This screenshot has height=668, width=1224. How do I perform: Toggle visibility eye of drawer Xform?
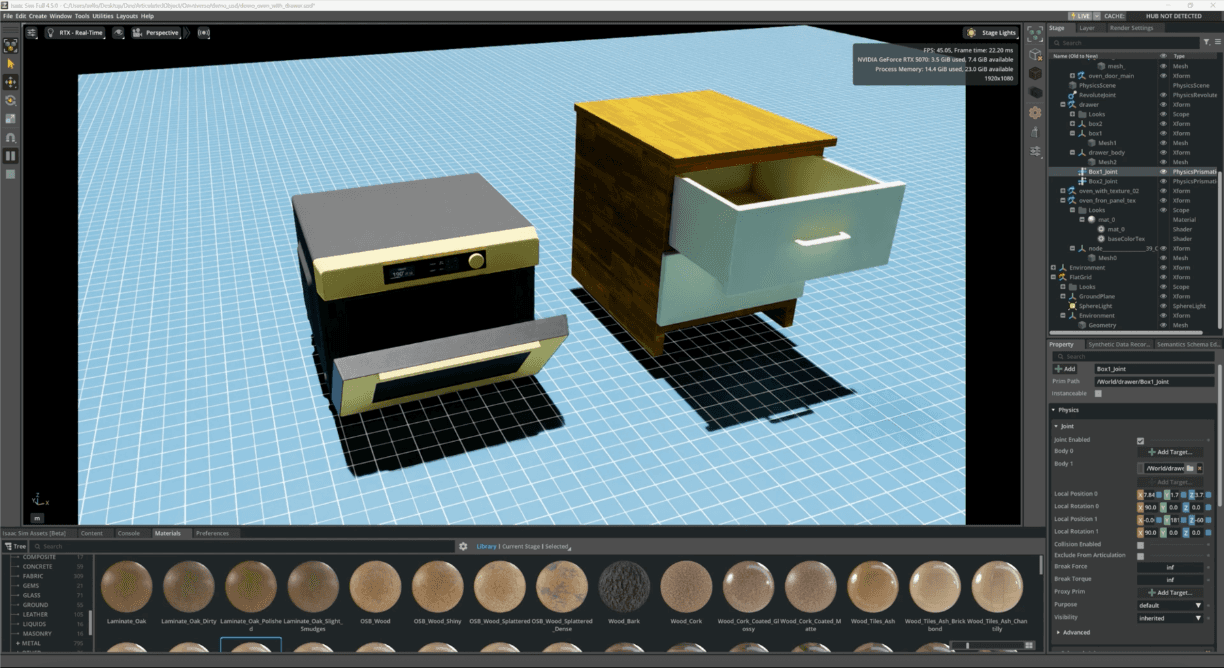pyautogui.click(x=1163, y=104)
